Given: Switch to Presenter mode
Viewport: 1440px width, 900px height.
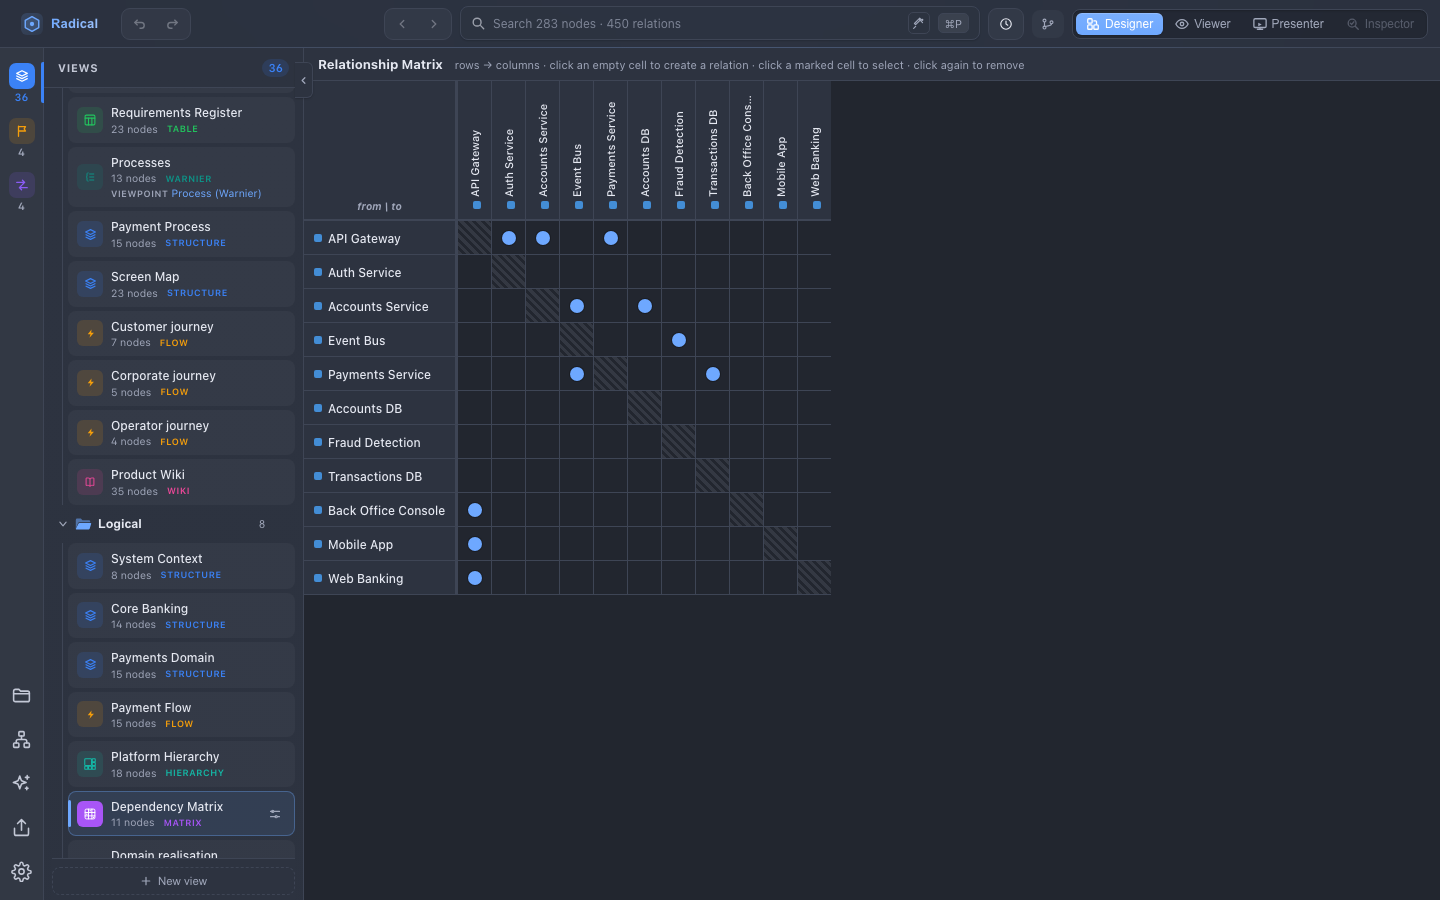Looking at the screenshot, I should (x=1288, y=24).
